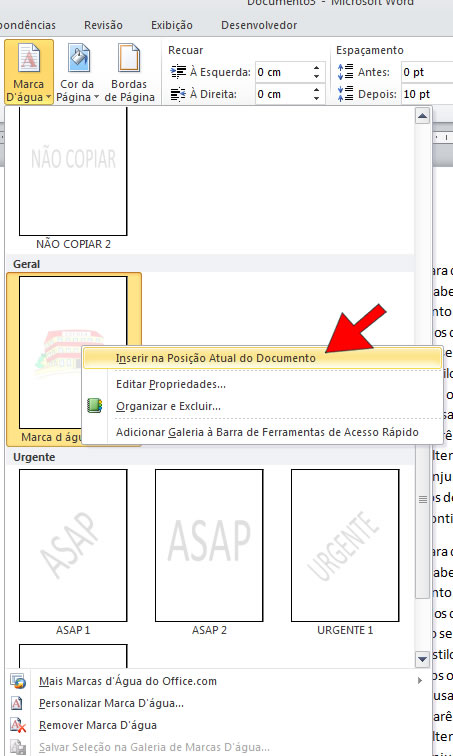Image resolution: width=453 pixels, height=756 pixels.
Task: Click the Organizar e Excluir notebook icon
Action: [94, 405]
